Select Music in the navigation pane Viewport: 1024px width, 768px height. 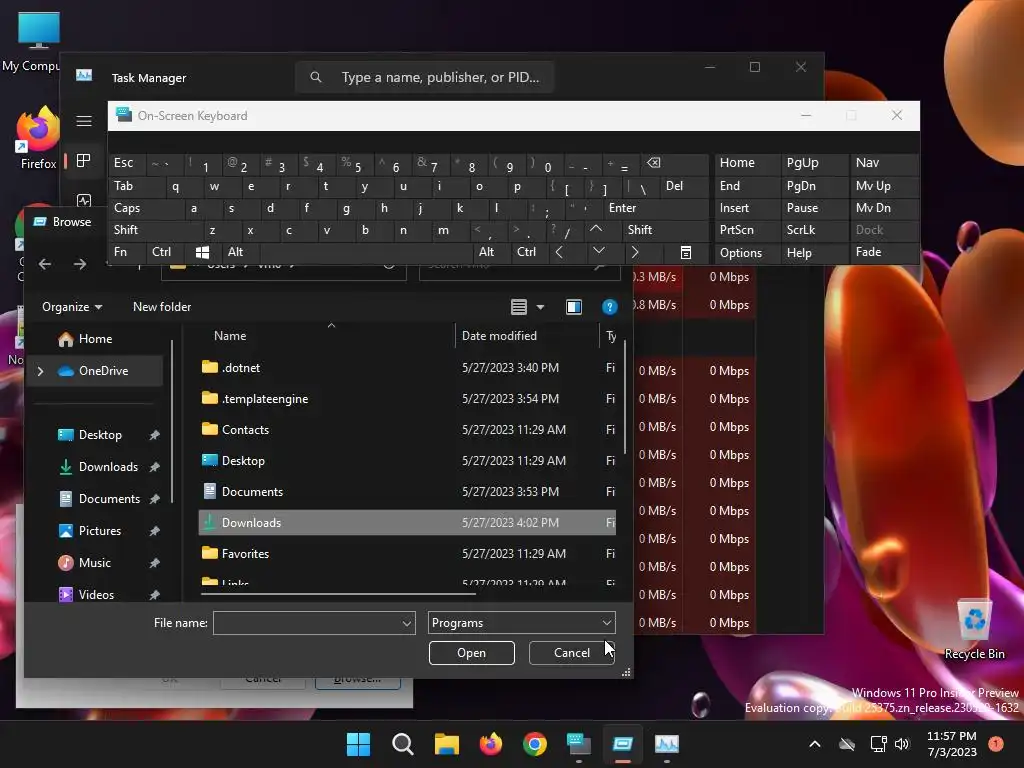point(95,563)
